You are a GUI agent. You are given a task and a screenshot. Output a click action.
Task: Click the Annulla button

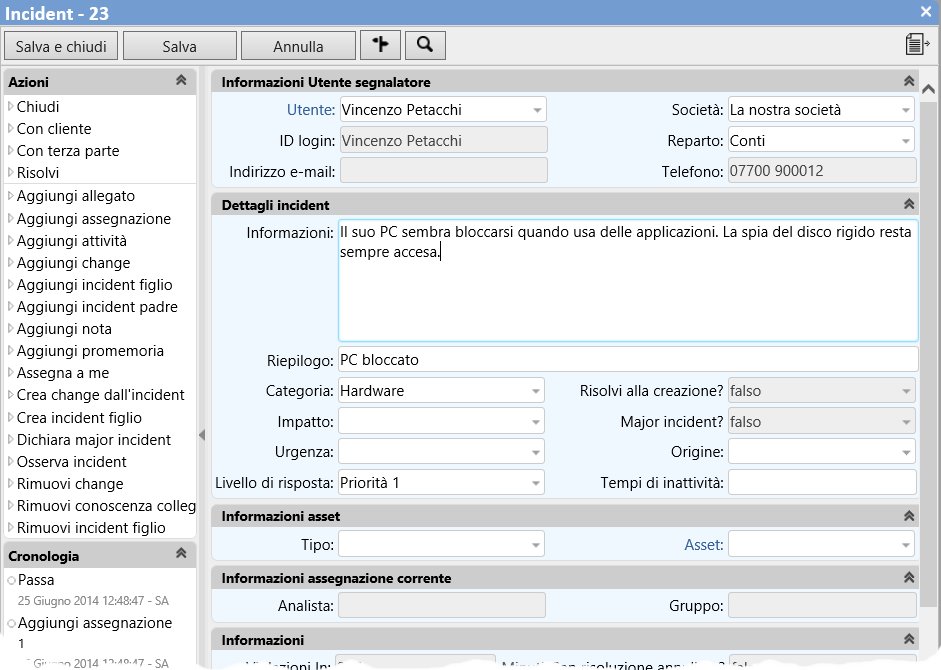298,46
